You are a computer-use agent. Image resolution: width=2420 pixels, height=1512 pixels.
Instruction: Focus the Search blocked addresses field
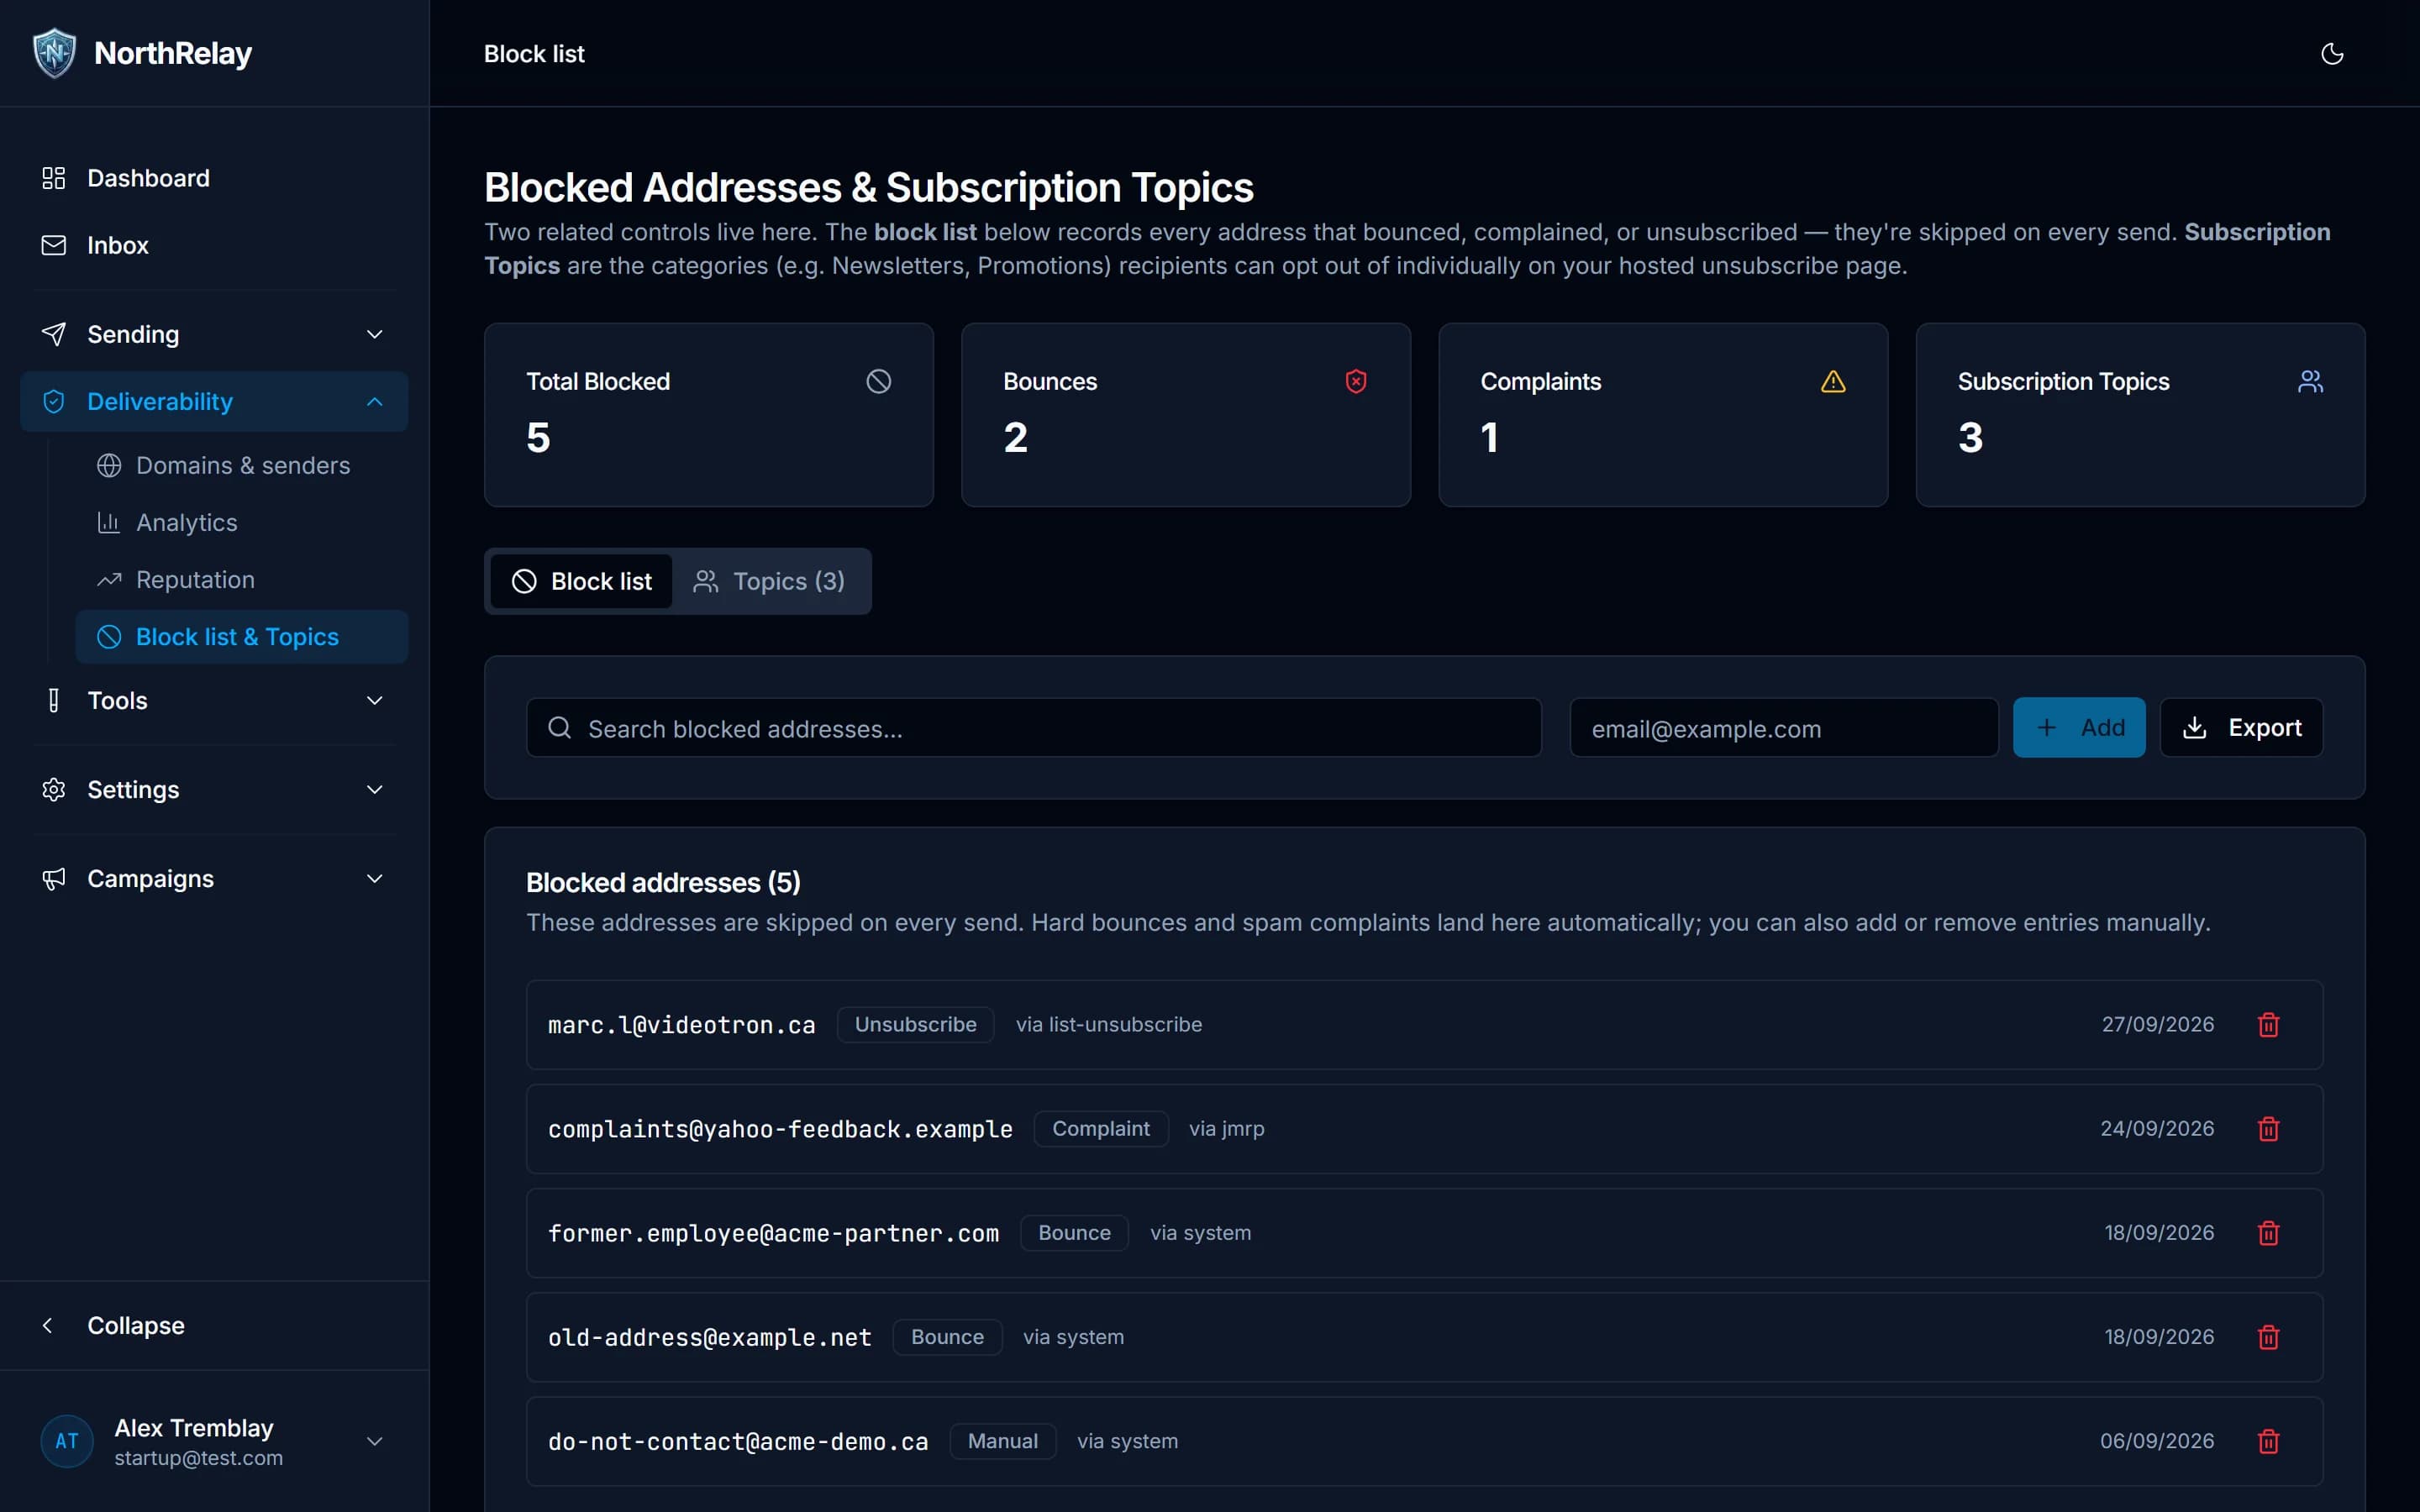[x=1034, y=727]
